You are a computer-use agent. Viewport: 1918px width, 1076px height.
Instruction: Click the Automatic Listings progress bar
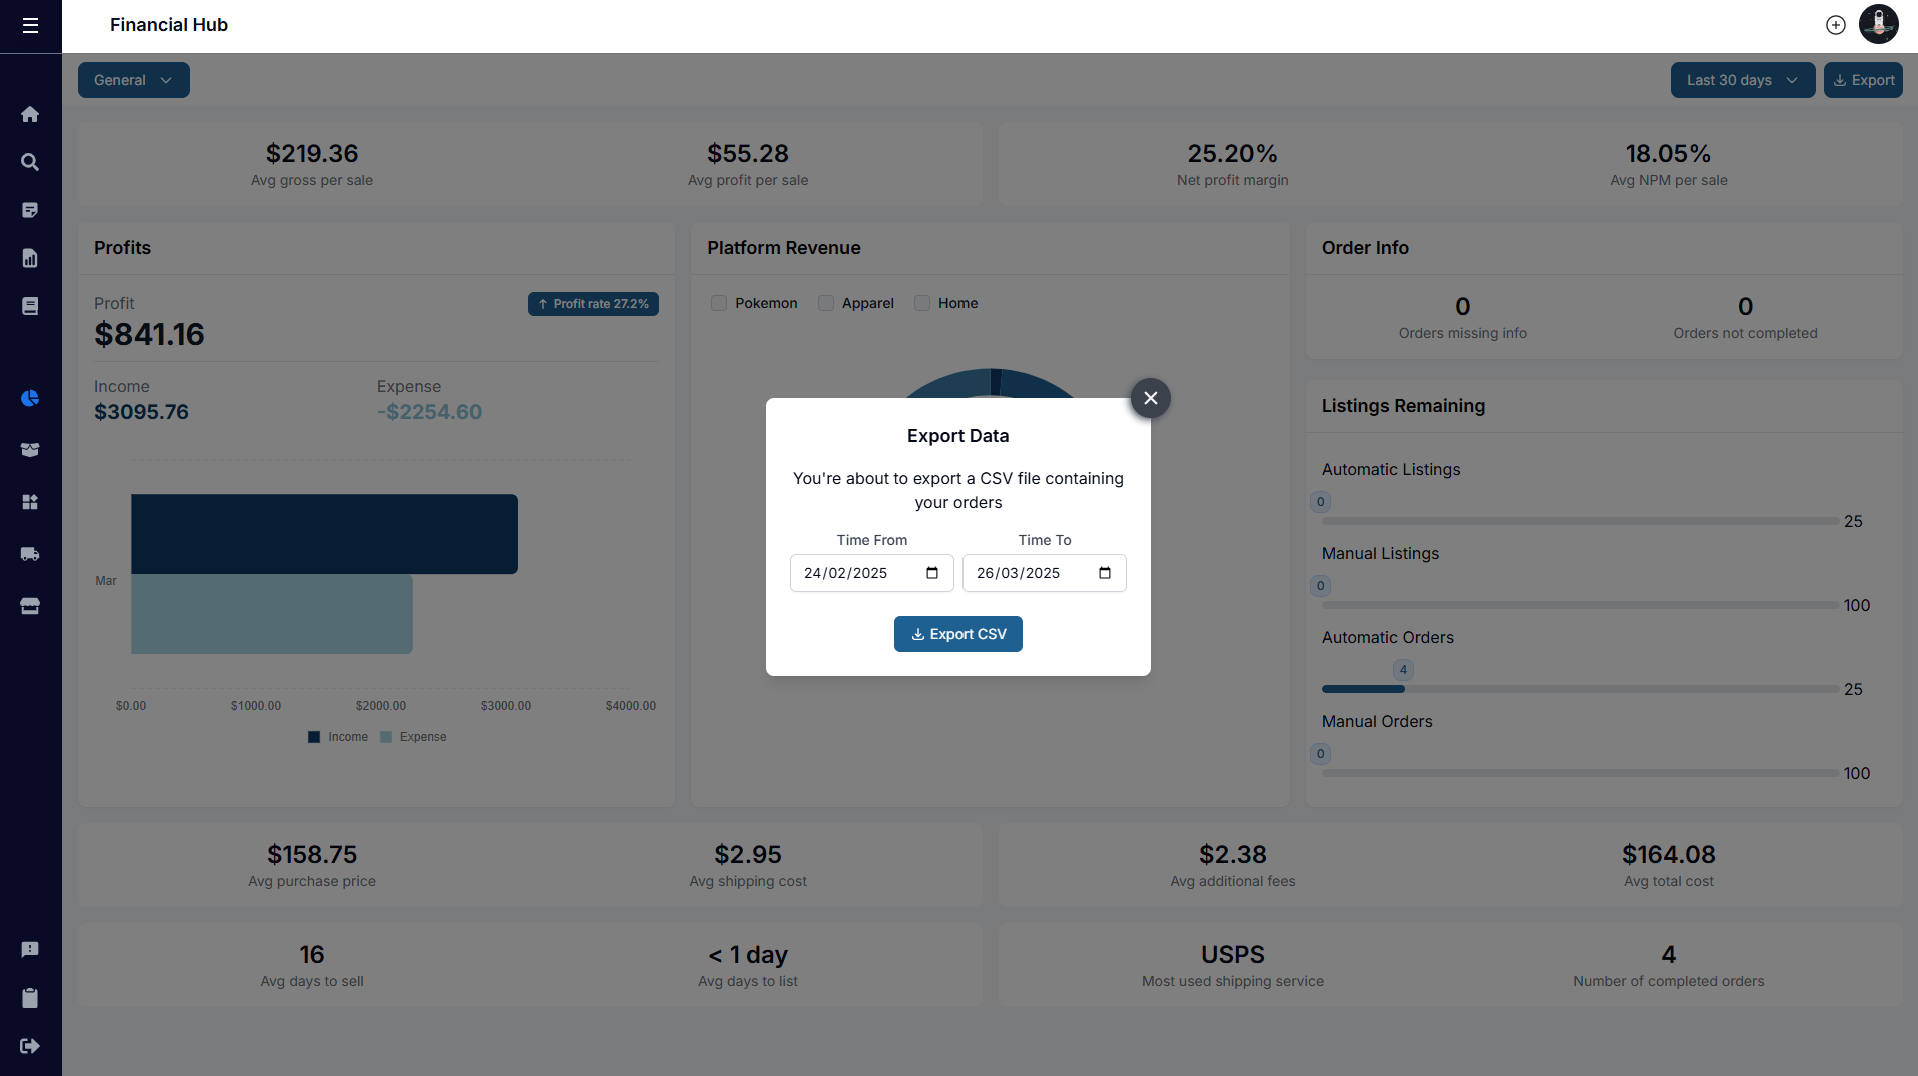[x=1580, y=521]
